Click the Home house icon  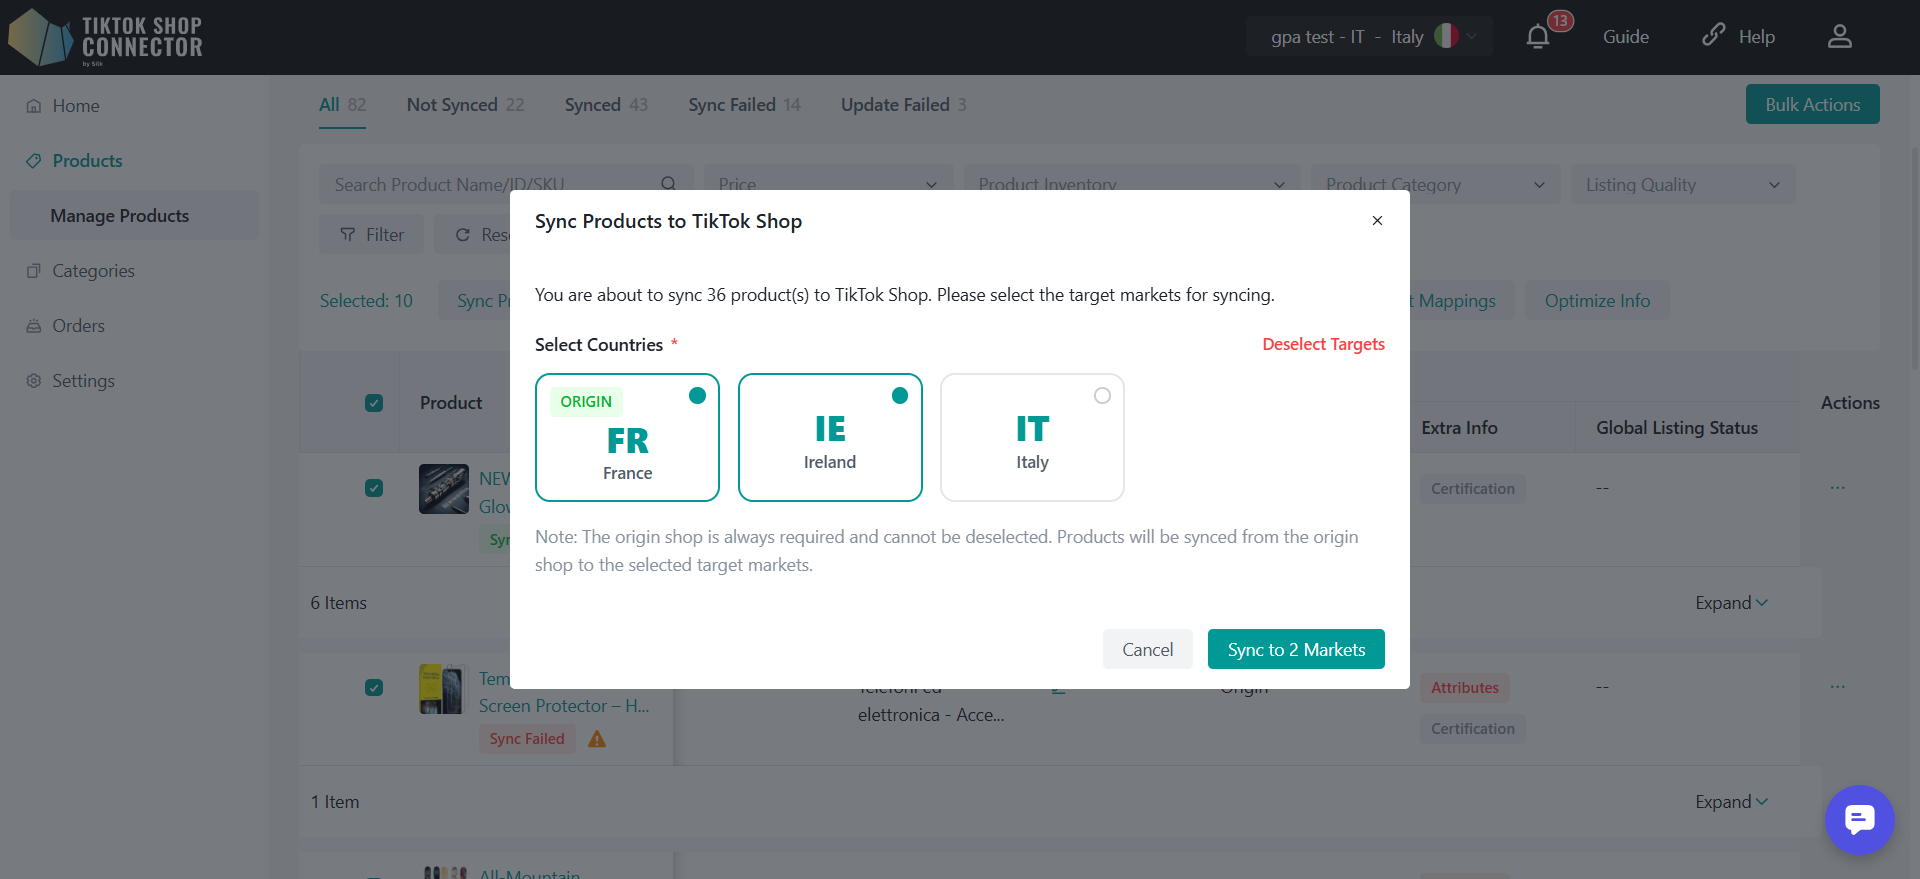[34, 106]
